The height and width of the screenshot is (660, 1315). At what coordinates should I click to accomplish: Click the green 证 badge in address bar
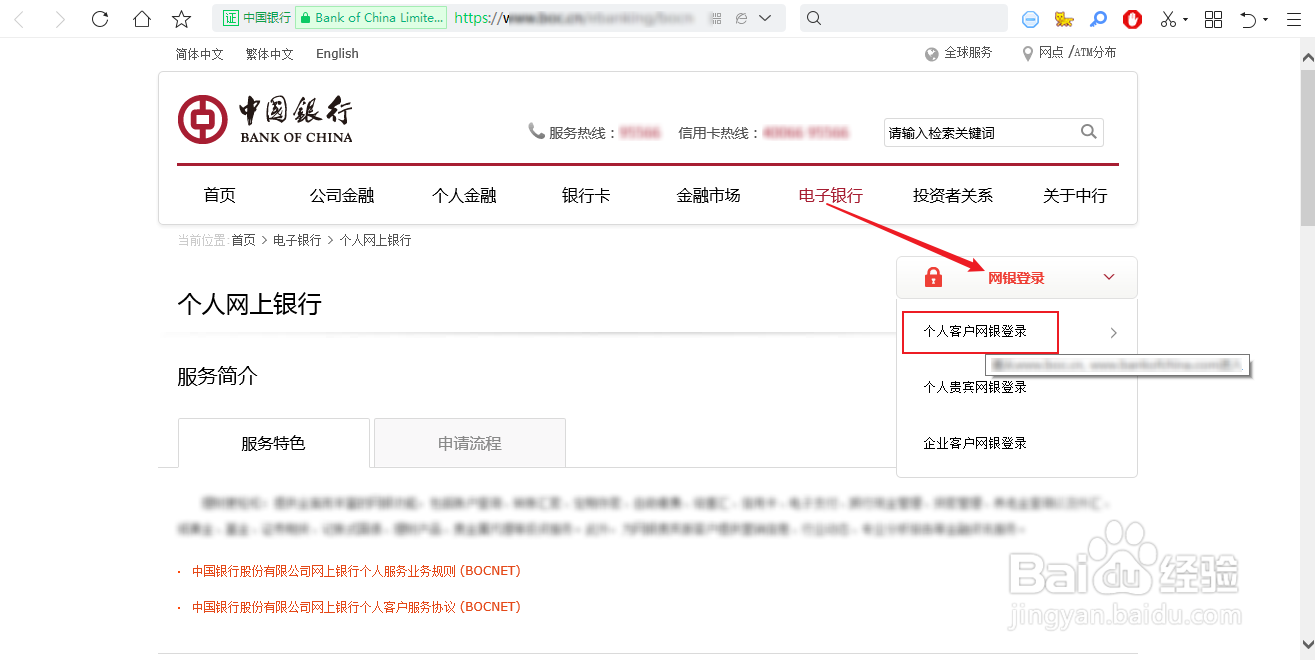tap(231, 17)
